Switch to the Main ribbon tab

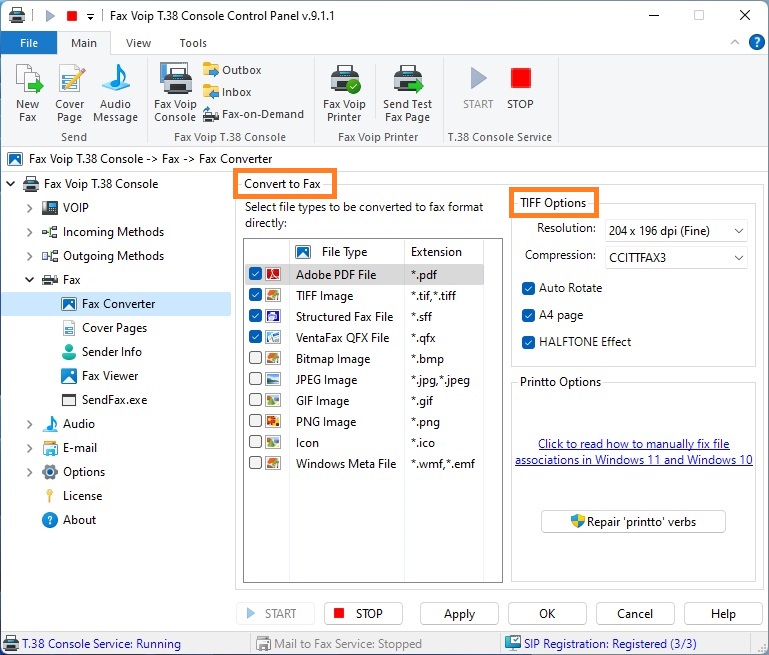(x=84, y=43)
